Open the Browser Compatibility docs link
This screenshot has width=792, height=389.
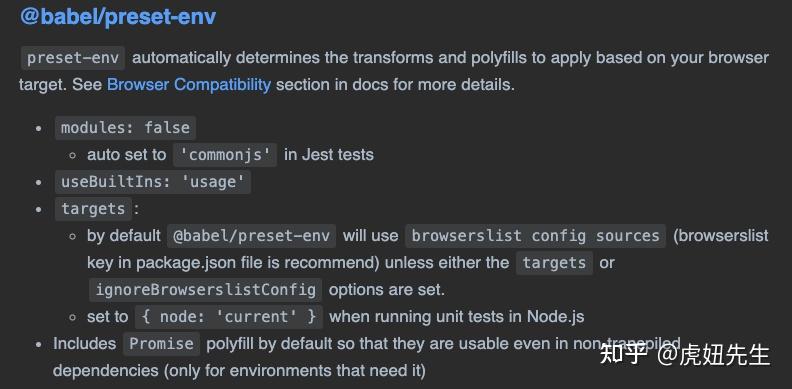pyautogui.click(x=189, y=84)
